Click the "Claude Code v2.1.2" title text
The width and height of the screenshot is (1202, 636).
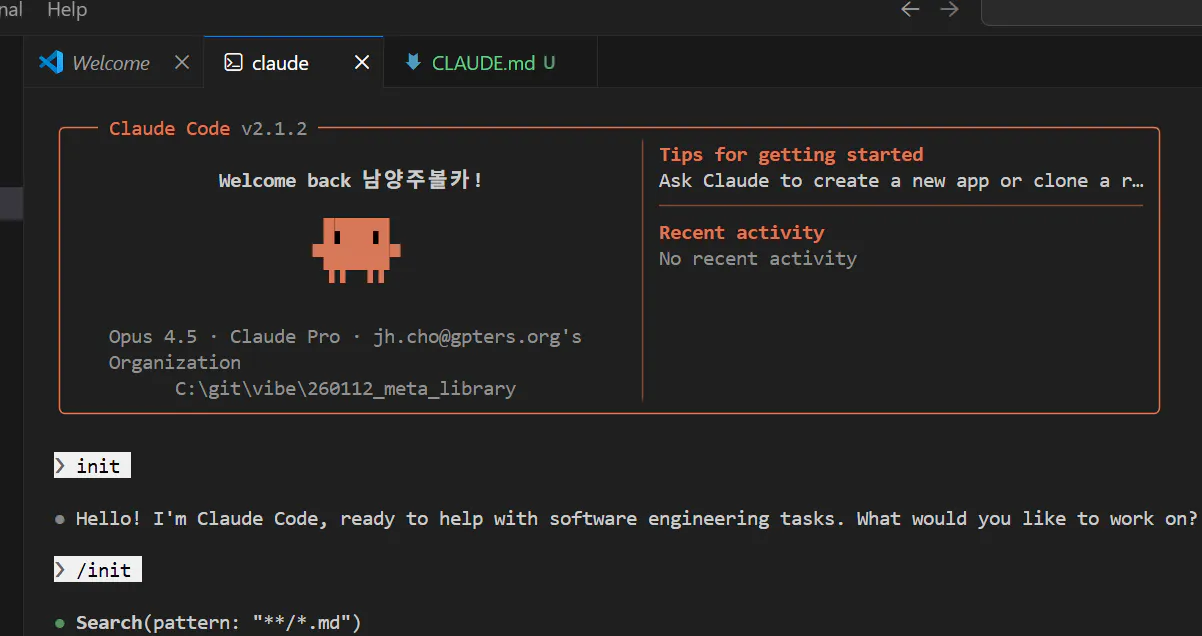[208, 129]
